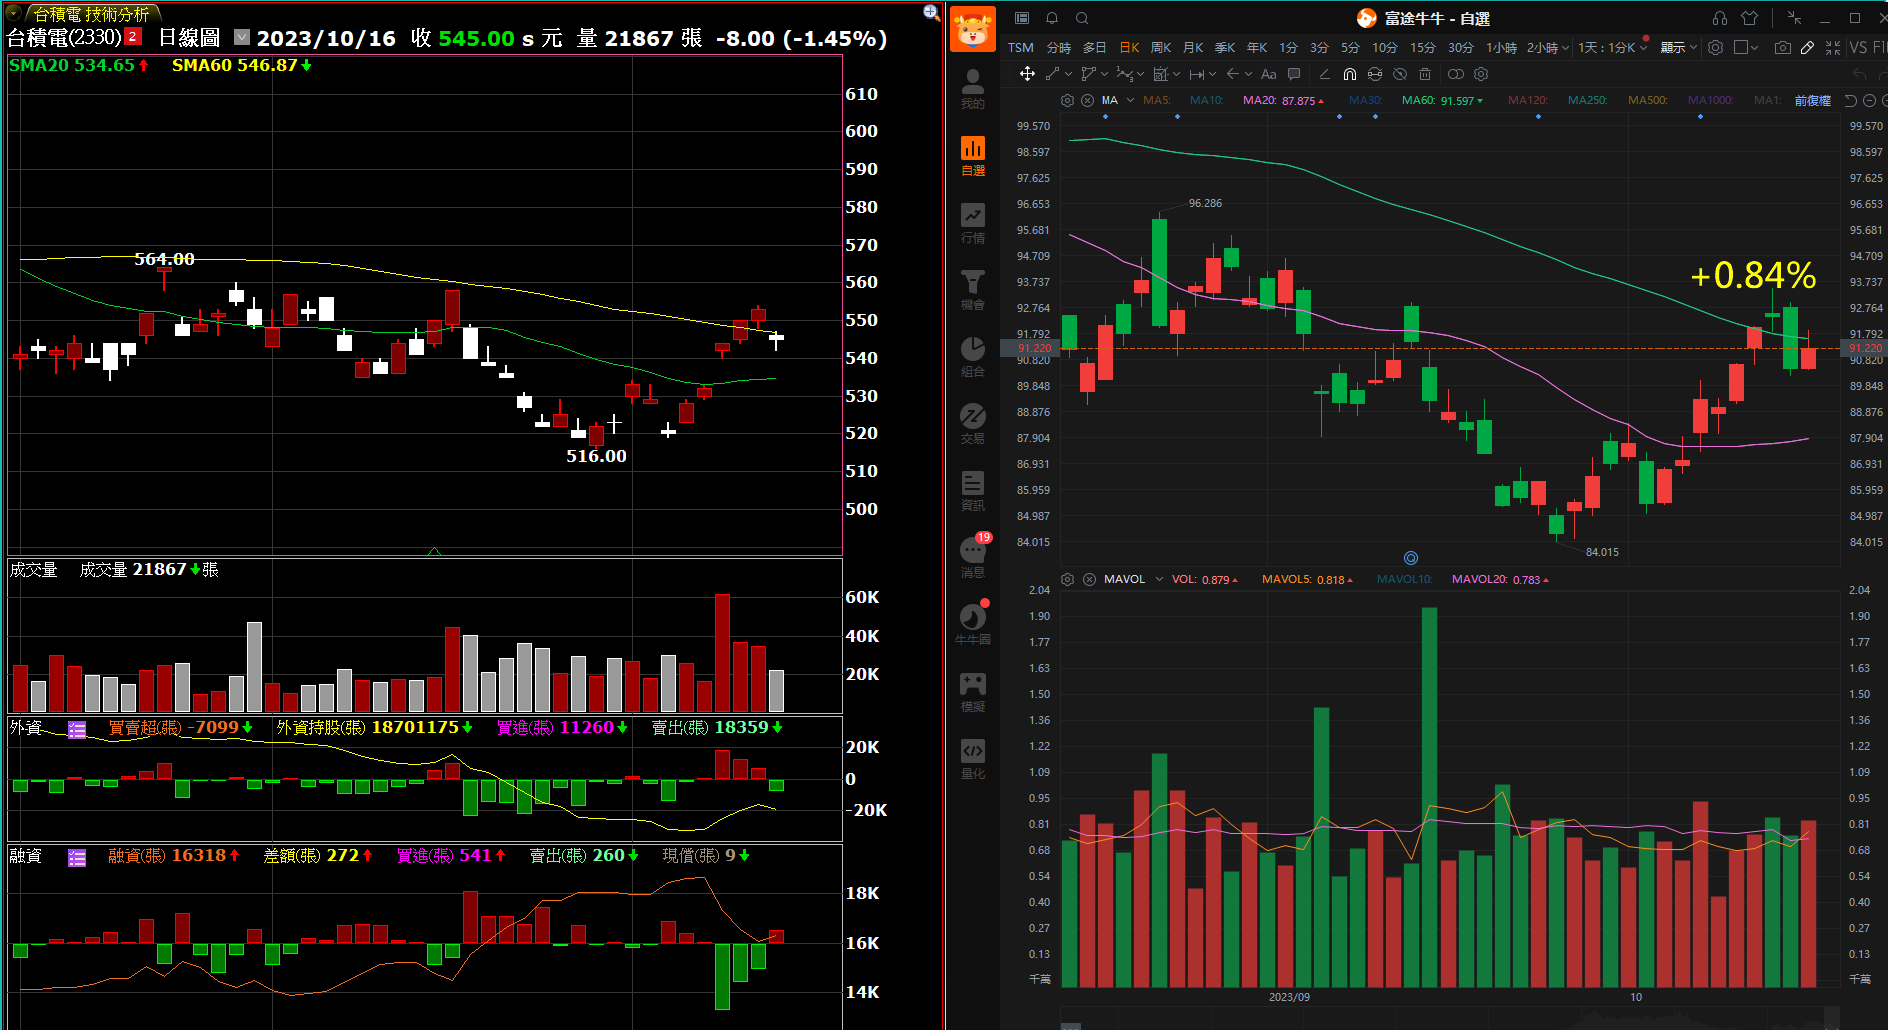1888x1030 pixels.
Task: Open the 日線圖 period dropdown arrow
Action: (241, 37)
